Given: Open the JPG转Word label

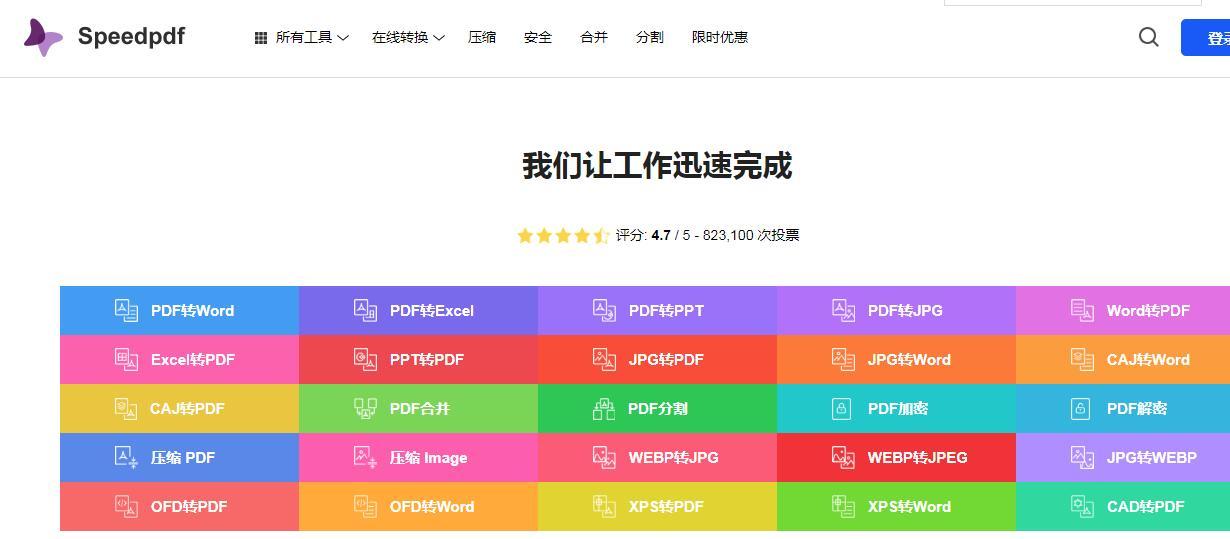Looking at the screenshot, I should click(x=909, y=360).
